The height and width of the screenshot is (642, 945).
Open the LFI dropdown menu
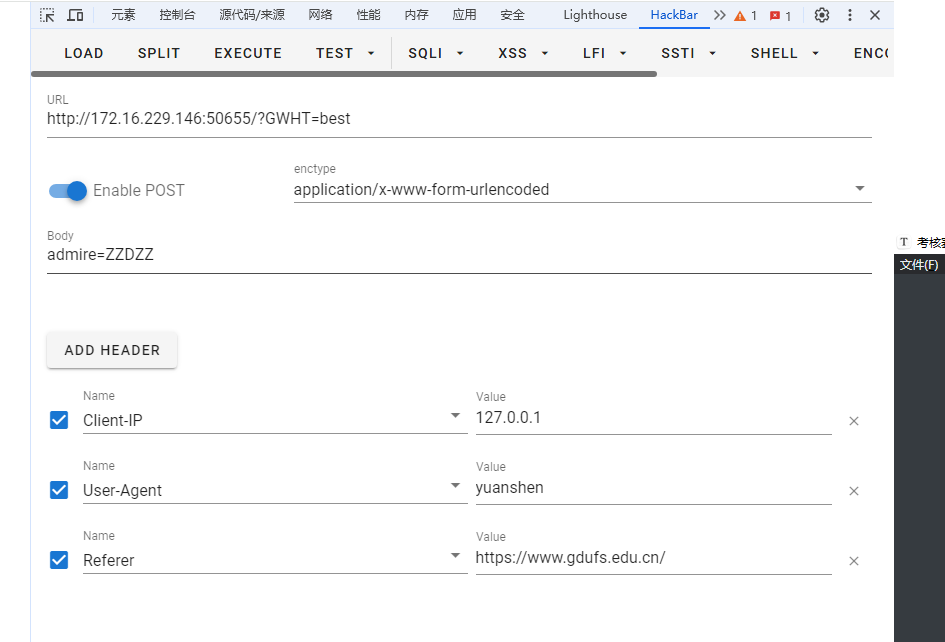click(604, 54)
